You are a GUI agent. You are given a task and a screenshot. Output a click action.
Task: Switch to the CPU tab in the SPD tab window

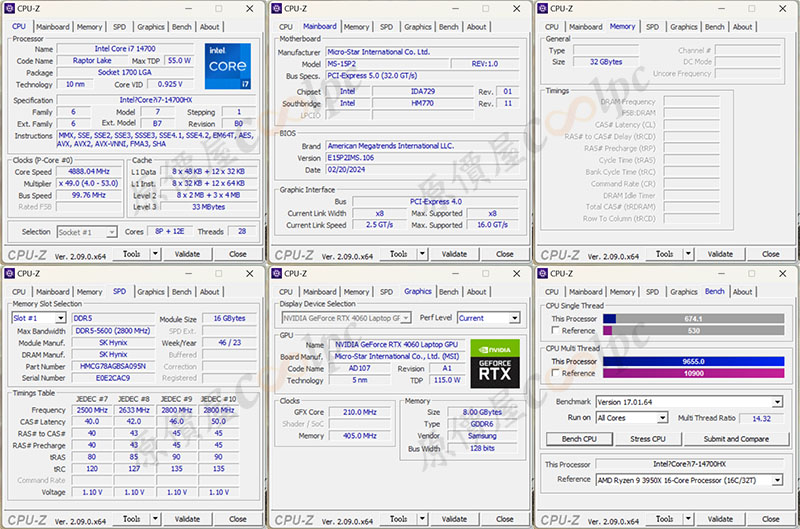[x=19, y=292]
